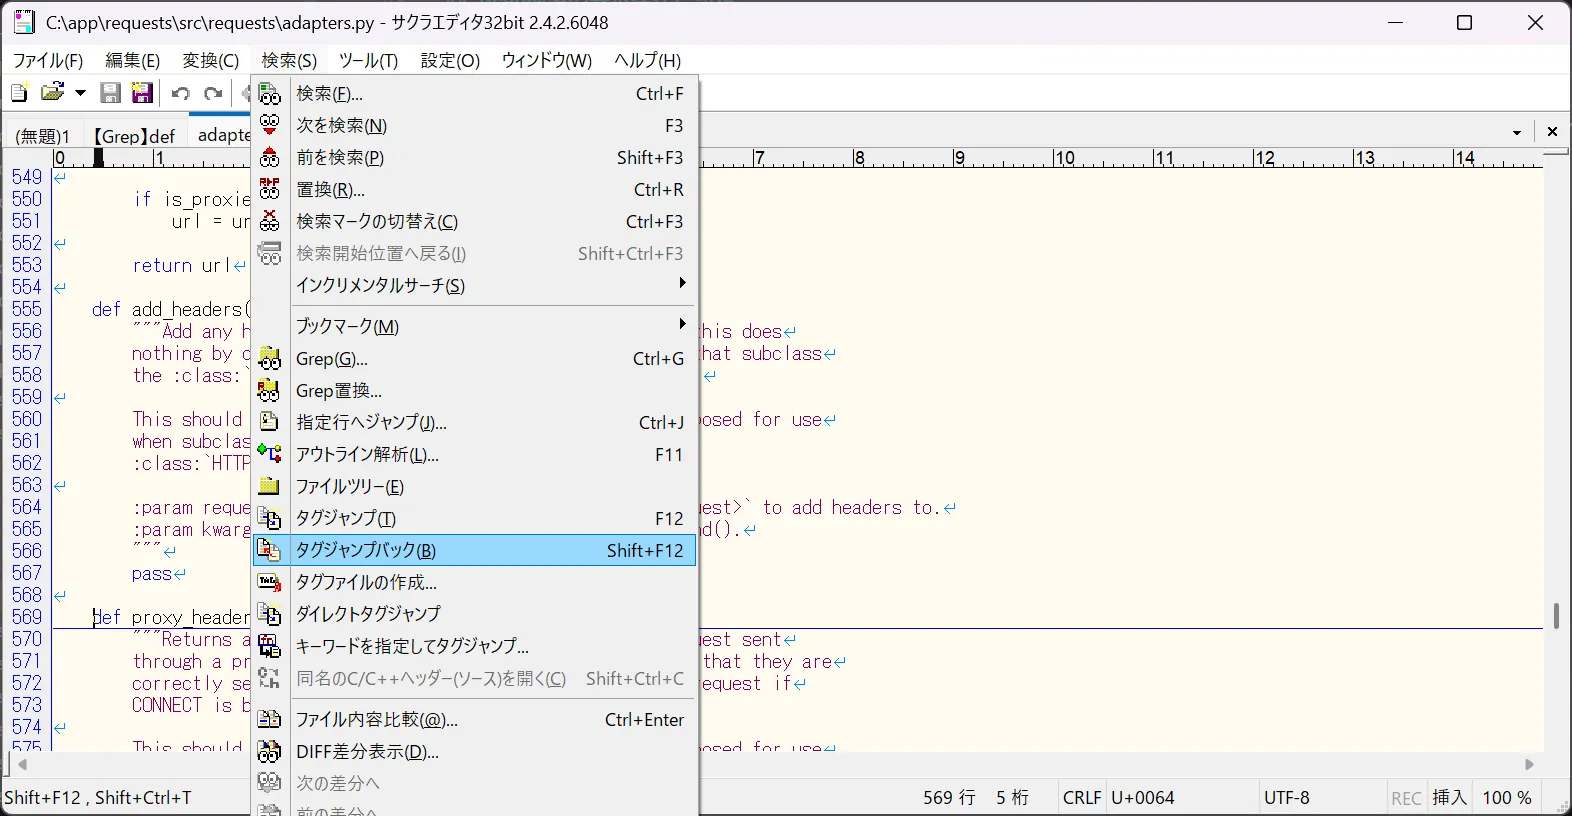Choose Grep(G)... from the search menu
The image size is (1572, 816).
tap(332, 359)
